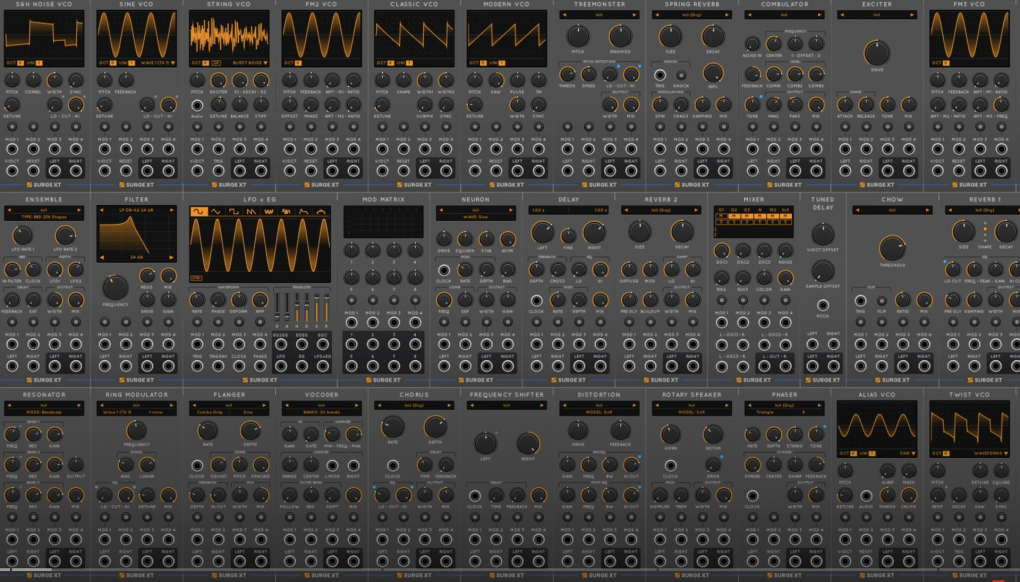Click the Audio input jack on String VCO

coord(197,105)
